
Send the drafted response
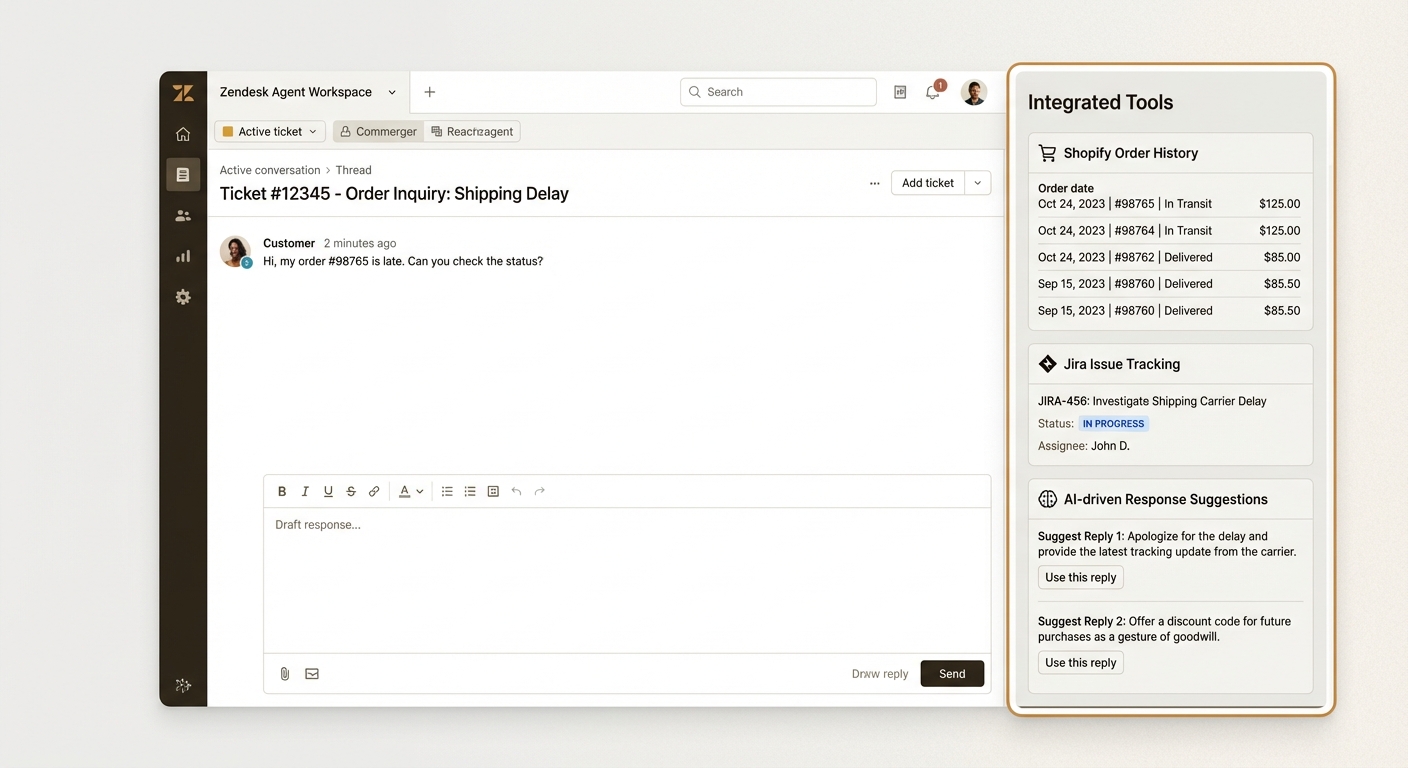click(951, 673)
